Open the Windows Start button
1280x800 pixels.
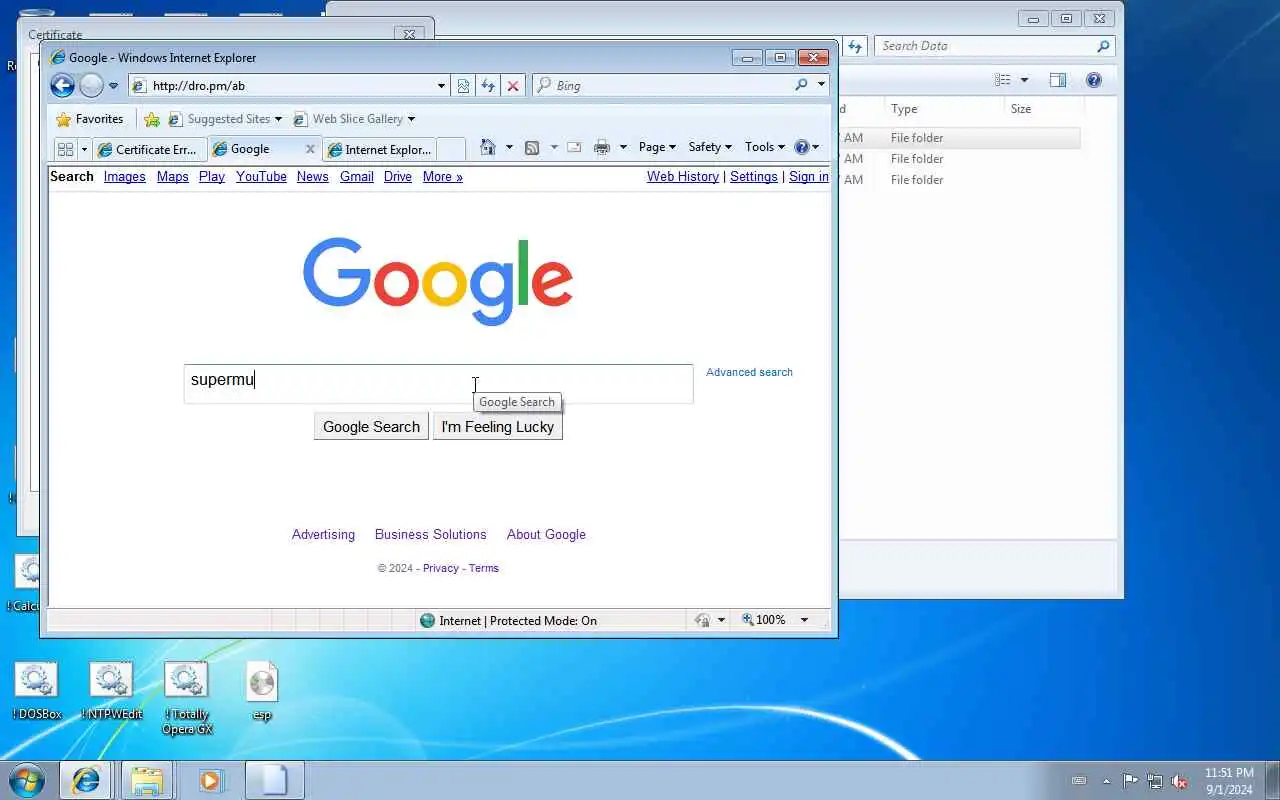point(27,780)
